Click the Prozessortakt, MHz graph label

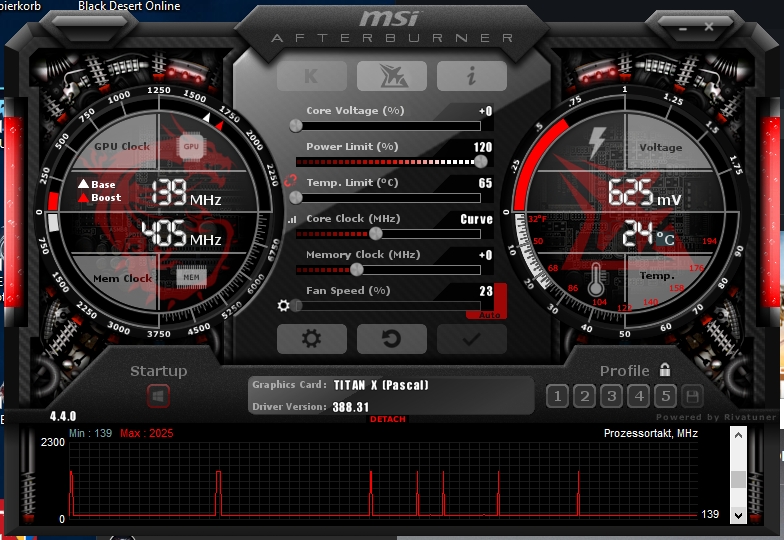[x=650, y=434]
